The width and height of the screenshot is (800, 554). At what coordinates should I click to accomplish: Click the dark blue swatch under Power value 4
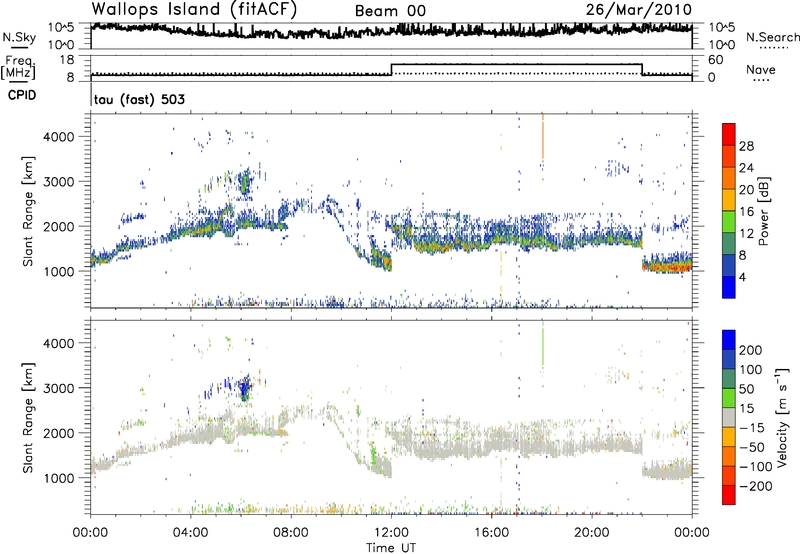click(729, 287)
